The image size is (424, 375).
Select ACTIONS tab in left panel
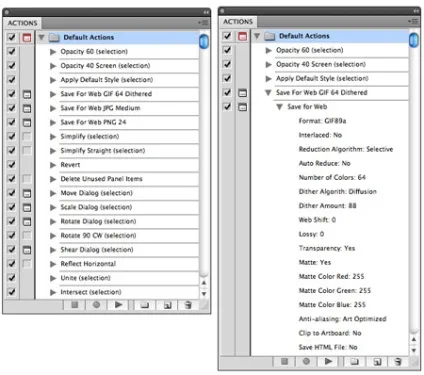click(x=22, y=23)
